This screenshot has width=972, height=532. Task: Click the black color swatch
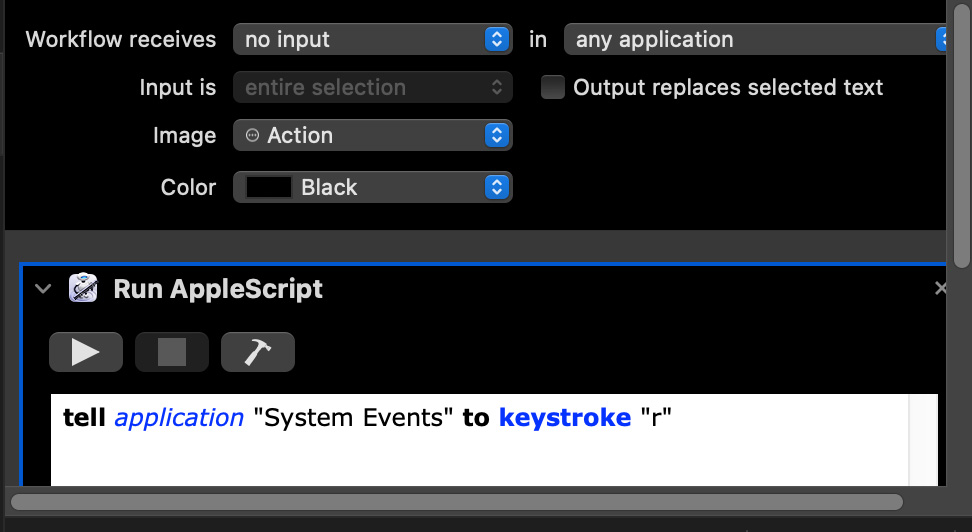coord(269,187)
